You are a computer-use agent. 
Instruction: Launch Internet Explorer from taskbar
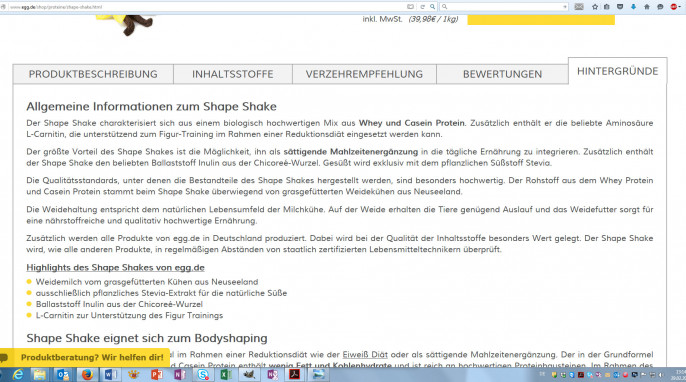[18, 375]
